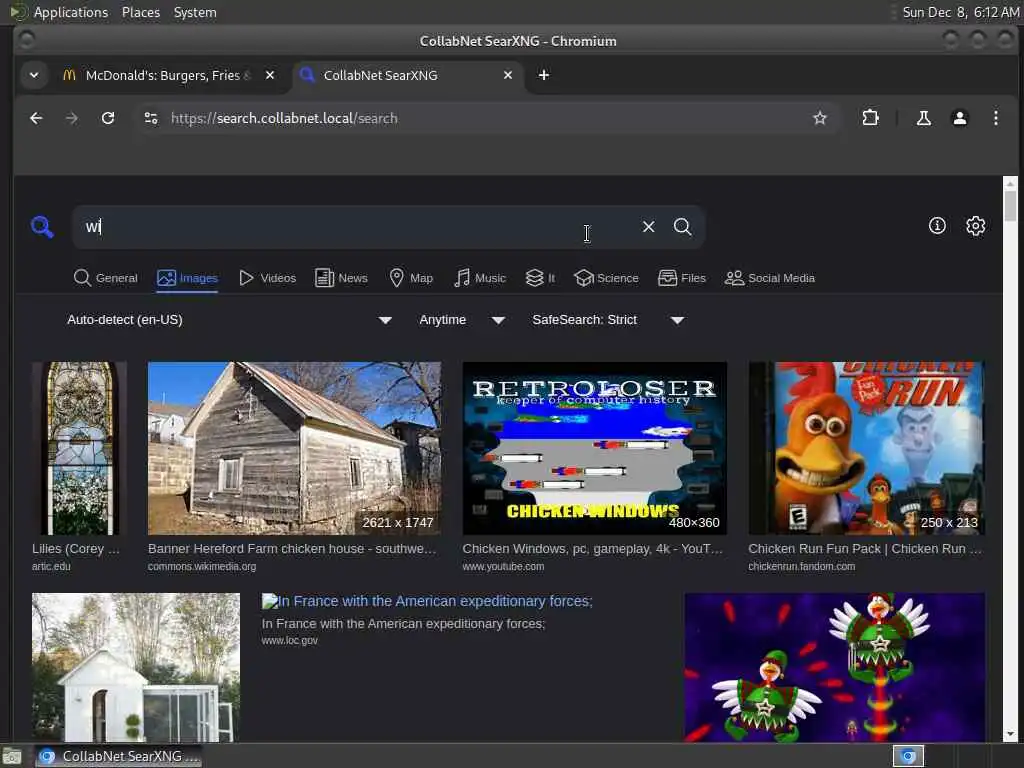The height and width of the screenshot is (768, 1024).
Task: Submit search with magnifier button
Action: click(682, 227)
